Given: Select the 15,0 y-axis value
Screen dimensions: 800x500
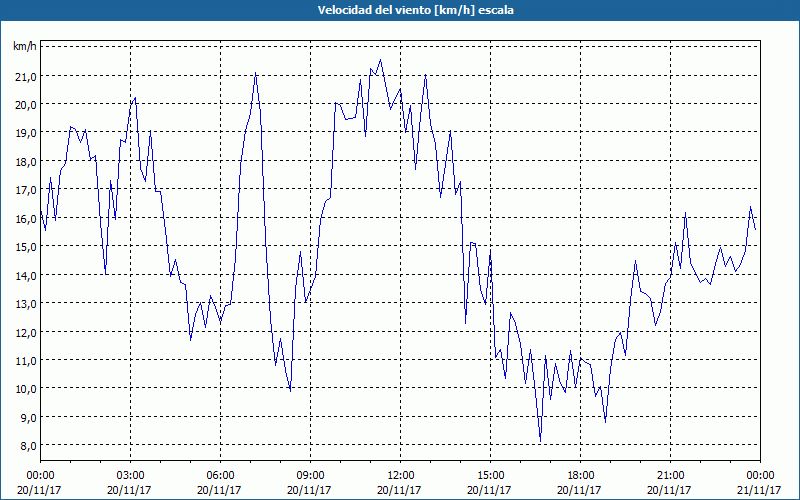Looking at the screenshot, I should click(26, 246).
